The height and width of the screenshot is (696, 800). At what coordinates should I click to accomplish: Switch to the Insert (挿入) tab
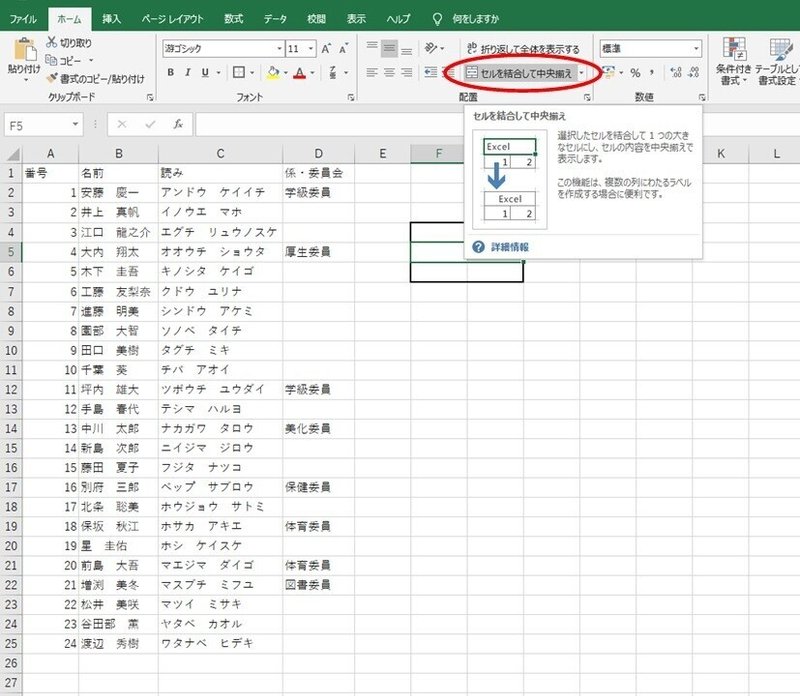[x=111, y=19]
